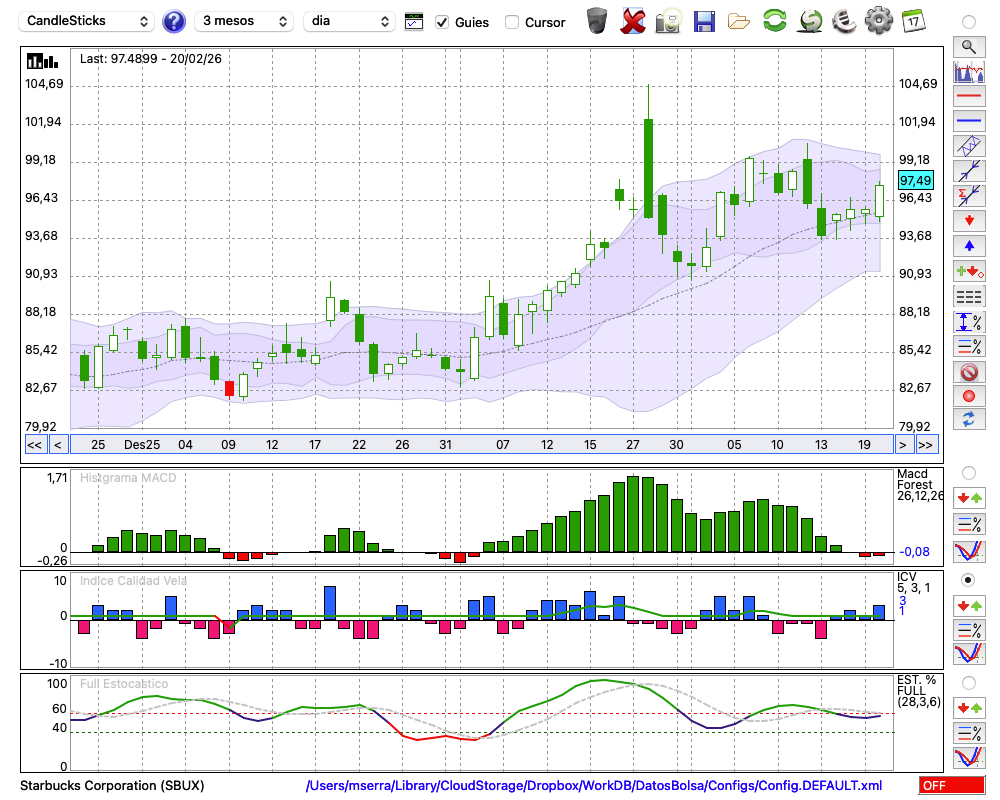Open the Config.DEFAULT.xml file path link

point(594,786)
